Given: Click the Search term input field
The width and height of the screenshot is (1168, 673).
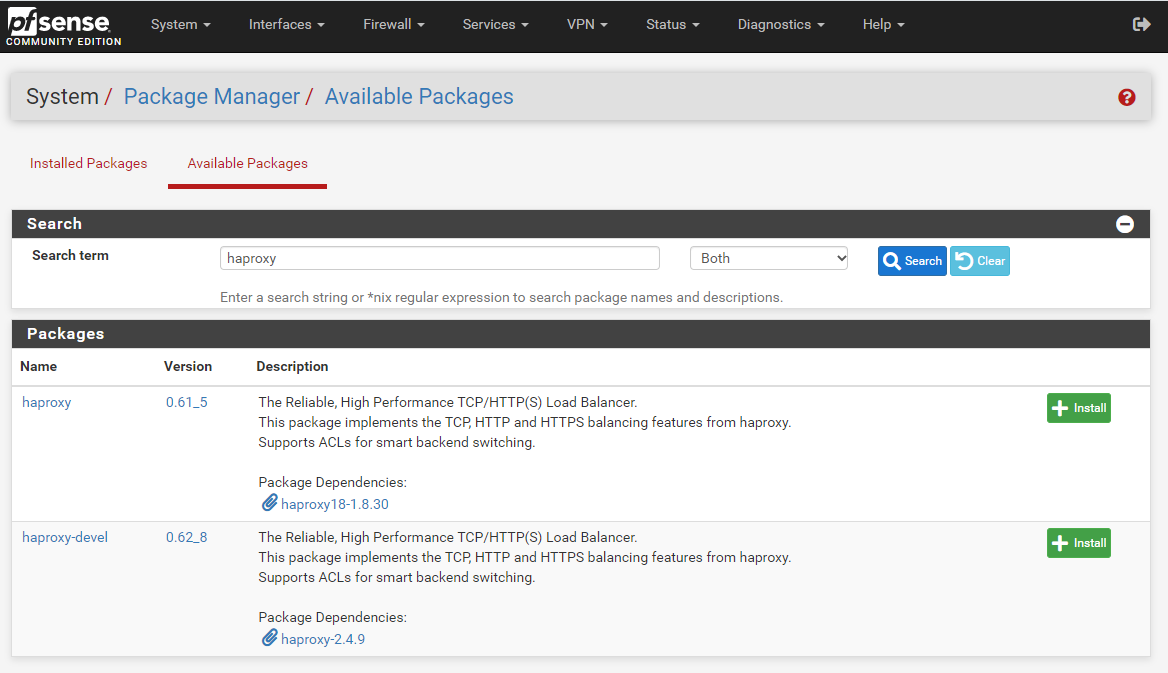Looking at the screenshot, I should tap(439, 259).
